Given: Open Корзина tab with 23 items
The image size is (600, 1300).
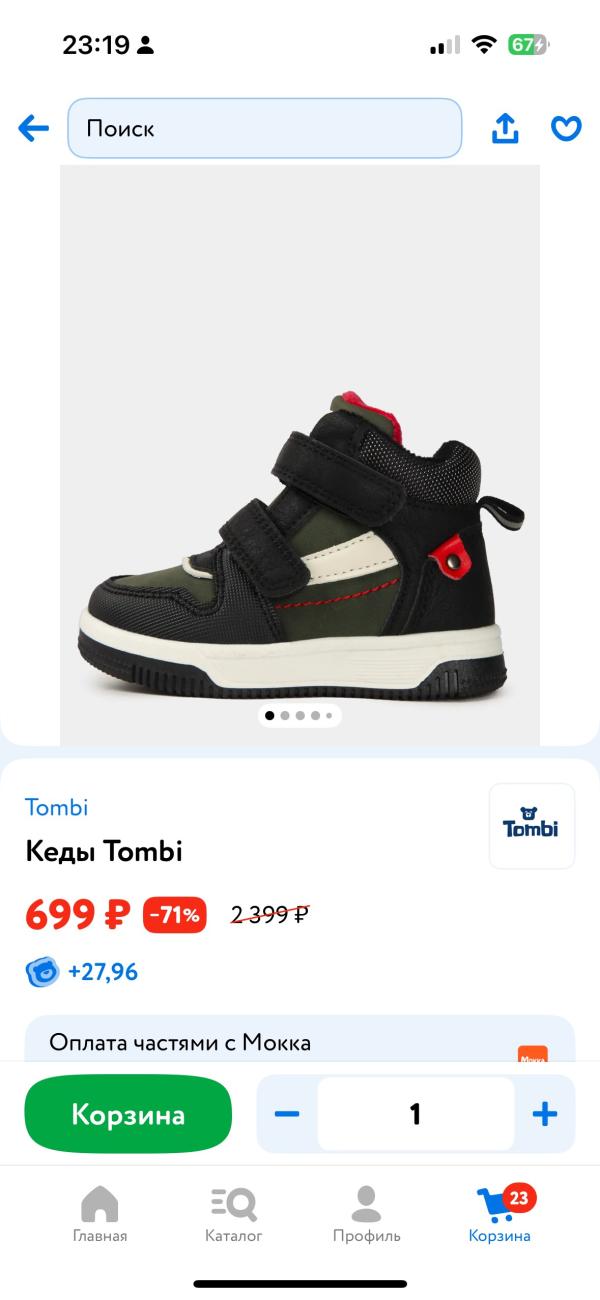Looking at the screenshot, I should coord(500,1214).
